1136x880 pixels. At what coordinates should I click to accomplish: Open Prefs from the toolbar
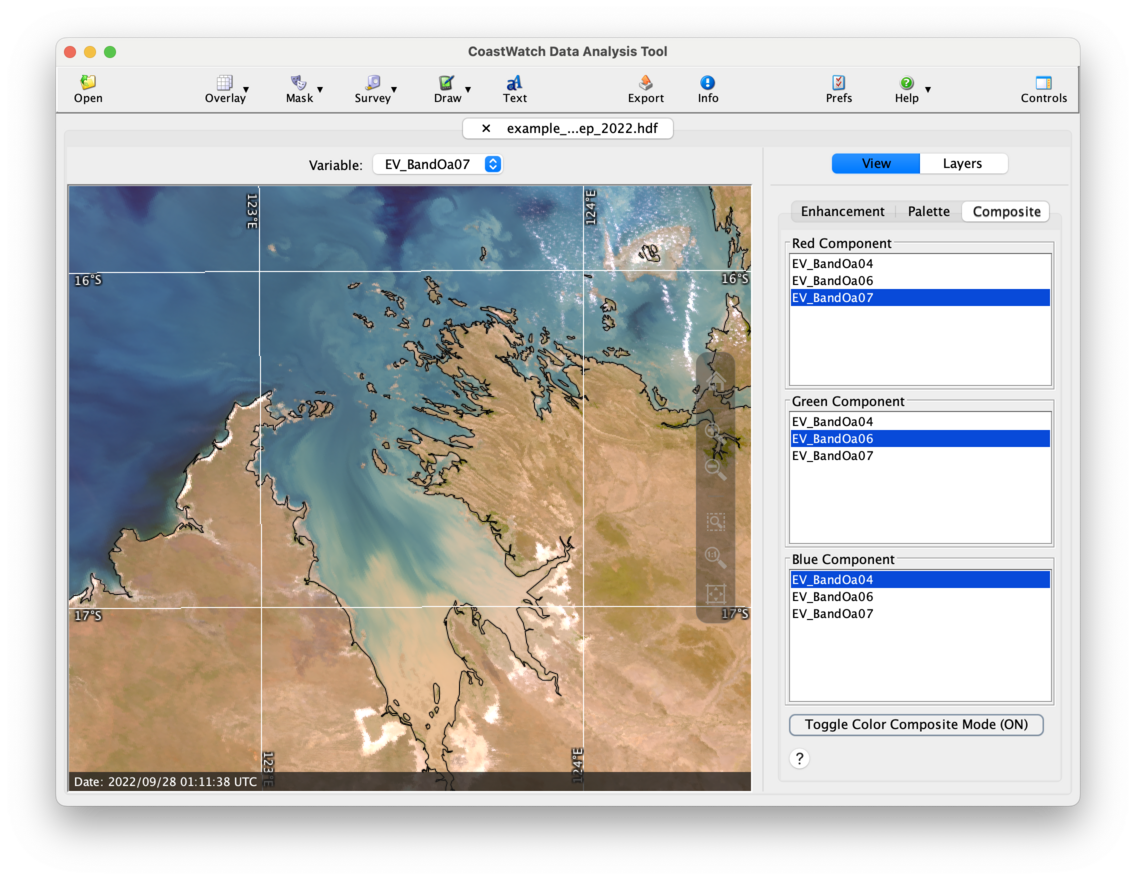point(838,88)
